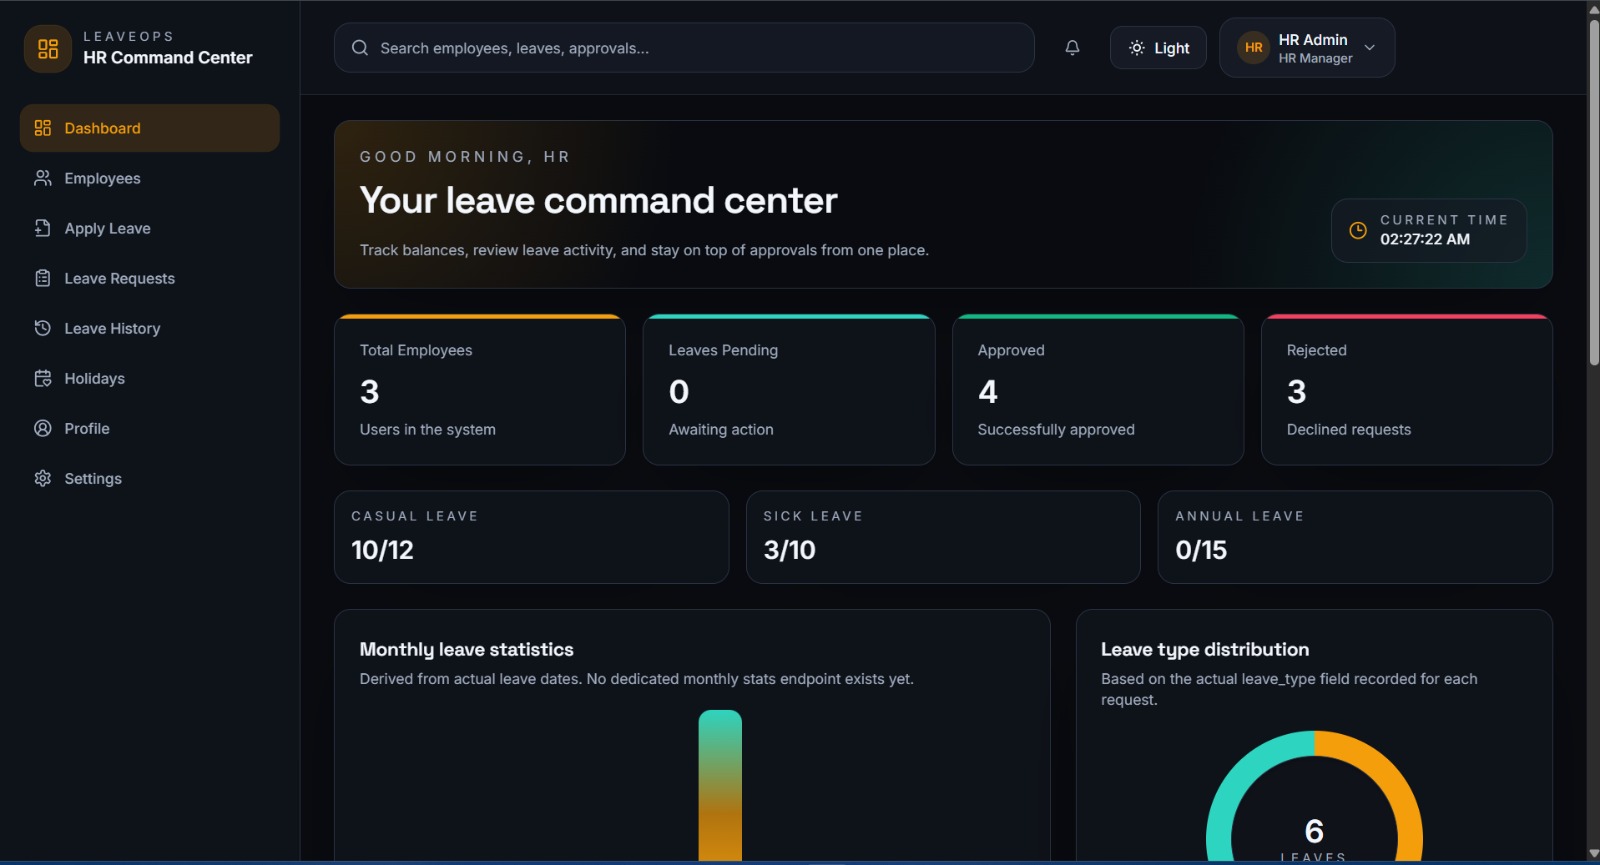Click the Sick Leave balance card
Screen dimensions: 1600x865
[943, 537]
